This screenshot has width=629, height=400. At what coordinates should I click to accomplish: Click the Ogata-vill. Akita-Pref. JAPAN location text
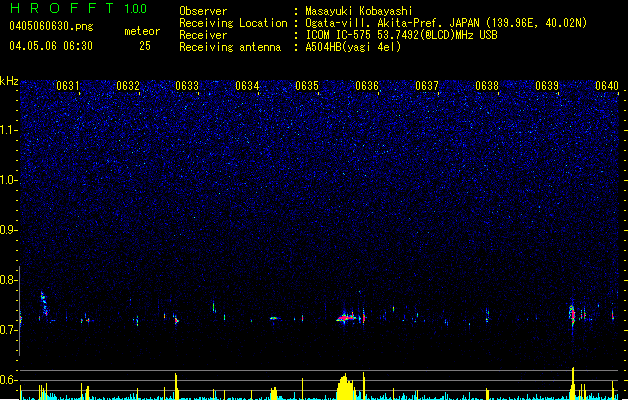point(446,23)
